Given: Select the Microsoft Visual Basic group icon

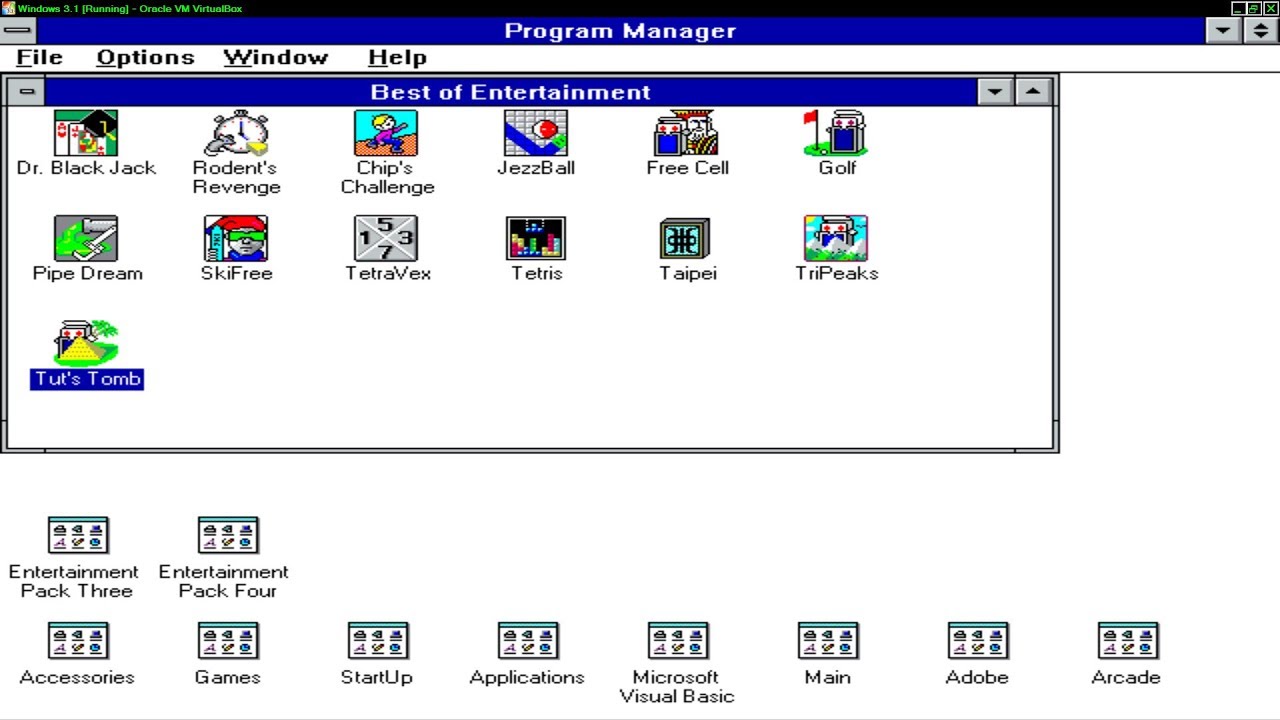Looking at the screenshot, I should click(678, 641).
